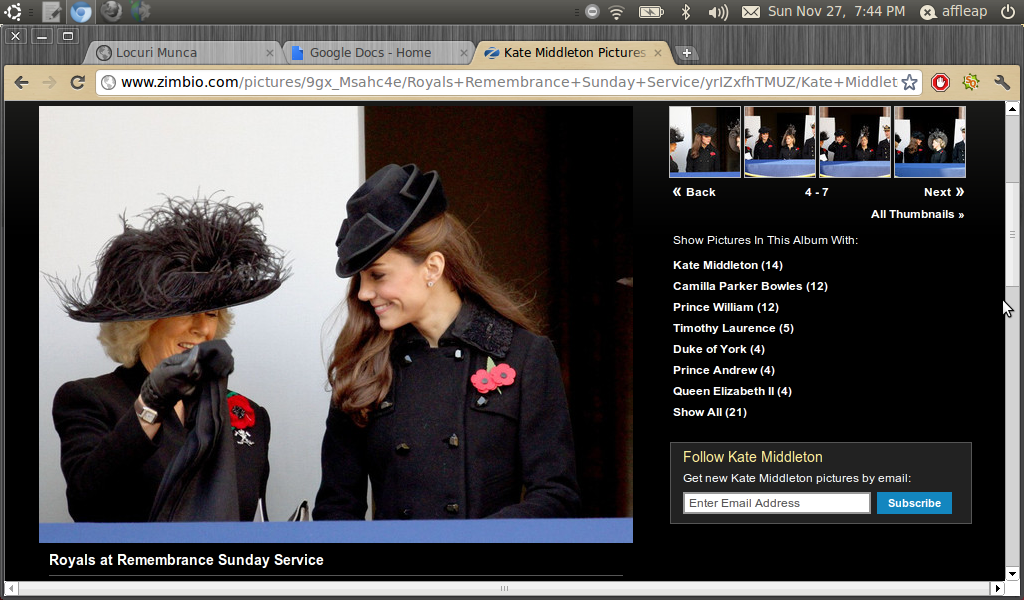Open the Ubuntu main menu logo
The width and height of the screenshot is (1024, 600).
(12, 11)
